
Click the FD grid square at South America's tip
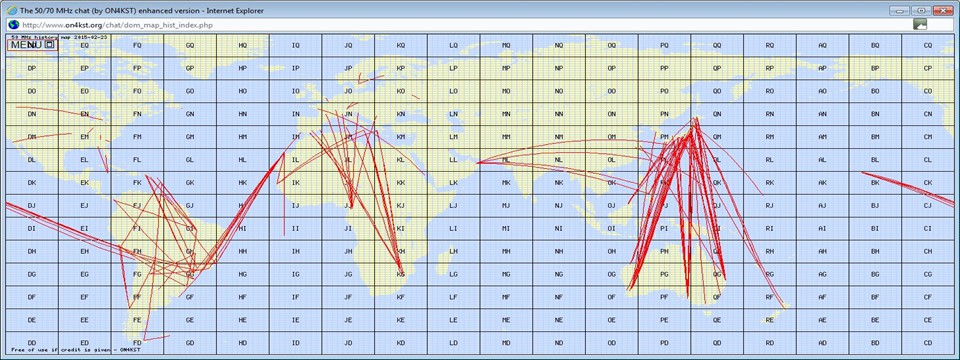(x=137, y=343)
